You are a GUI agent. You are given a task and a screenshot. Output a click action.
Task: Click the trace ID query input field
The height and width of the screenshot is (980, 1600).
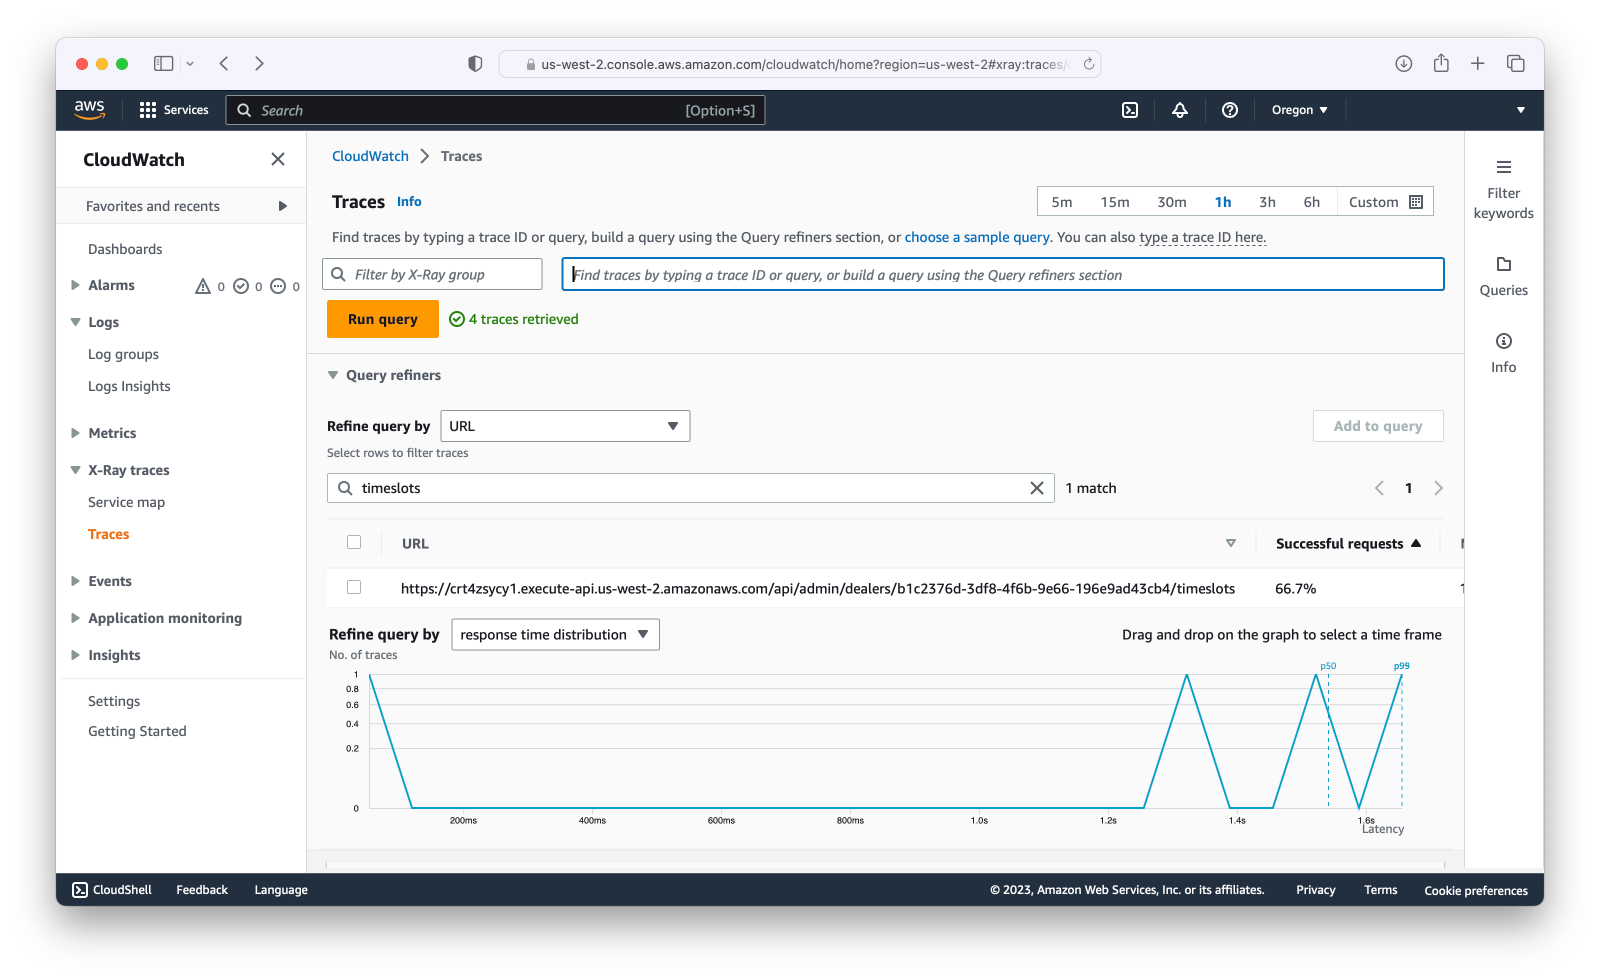(1003, 274)
